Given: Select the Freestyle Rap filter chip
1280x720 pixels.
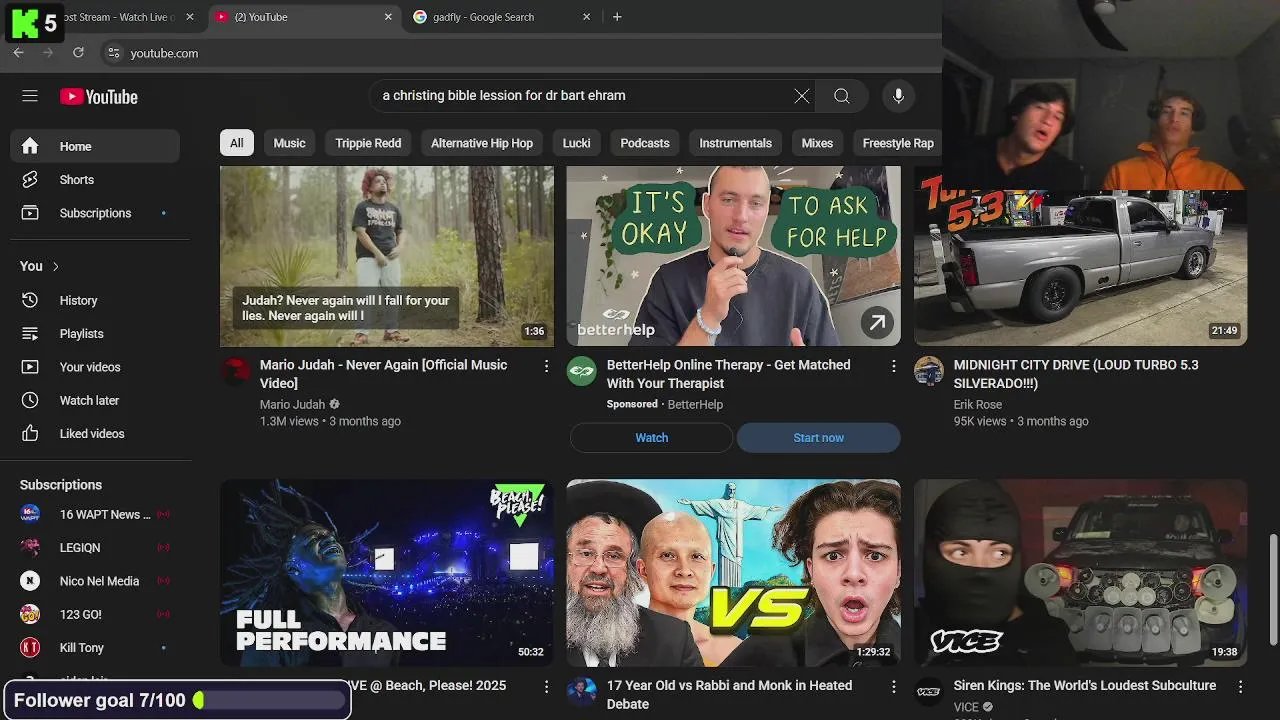Looking at the screenshot, I should point(898,143).
